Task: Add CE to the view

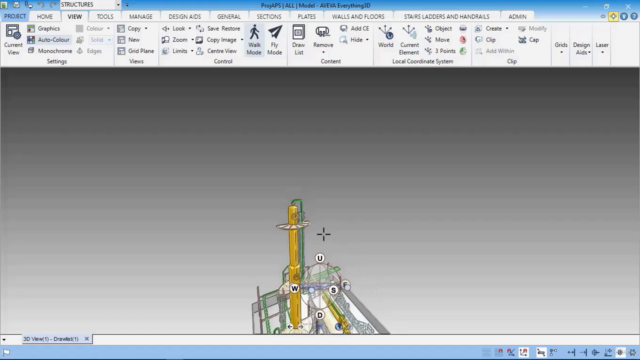Action: pos(354,29)
